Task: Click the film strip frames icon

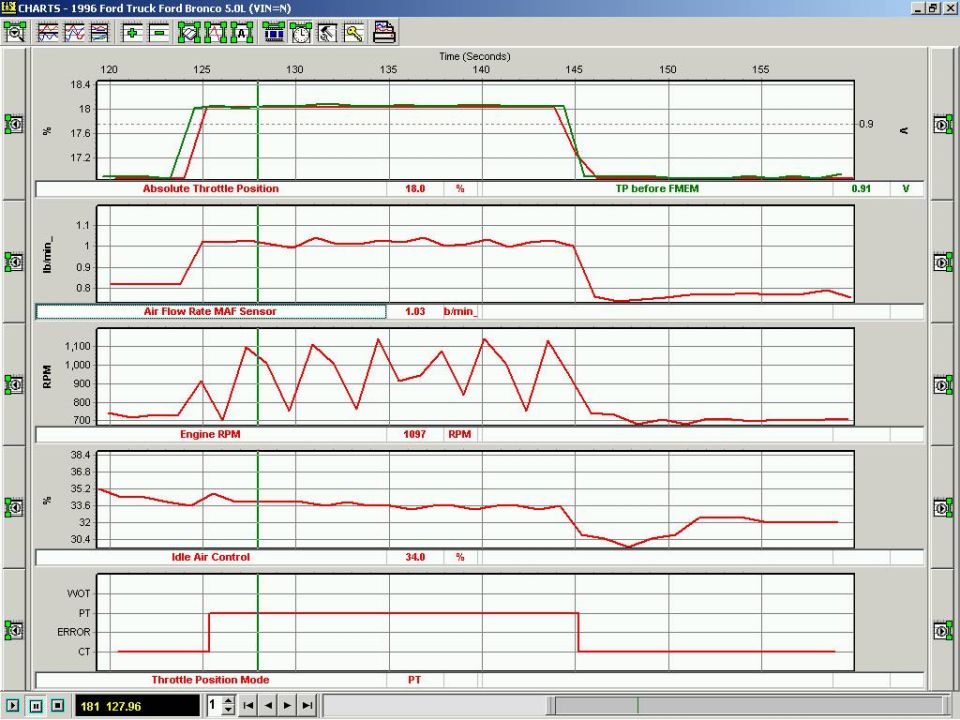Action: tap(274, 32)
